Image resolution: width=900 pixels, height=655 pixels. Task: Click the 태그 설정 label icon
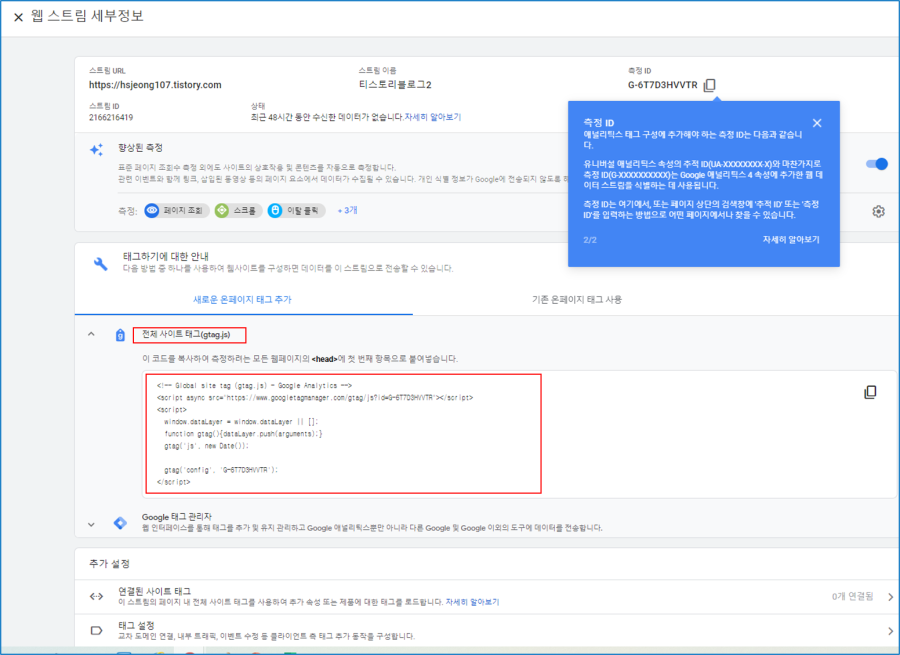[x=96, y=630]
